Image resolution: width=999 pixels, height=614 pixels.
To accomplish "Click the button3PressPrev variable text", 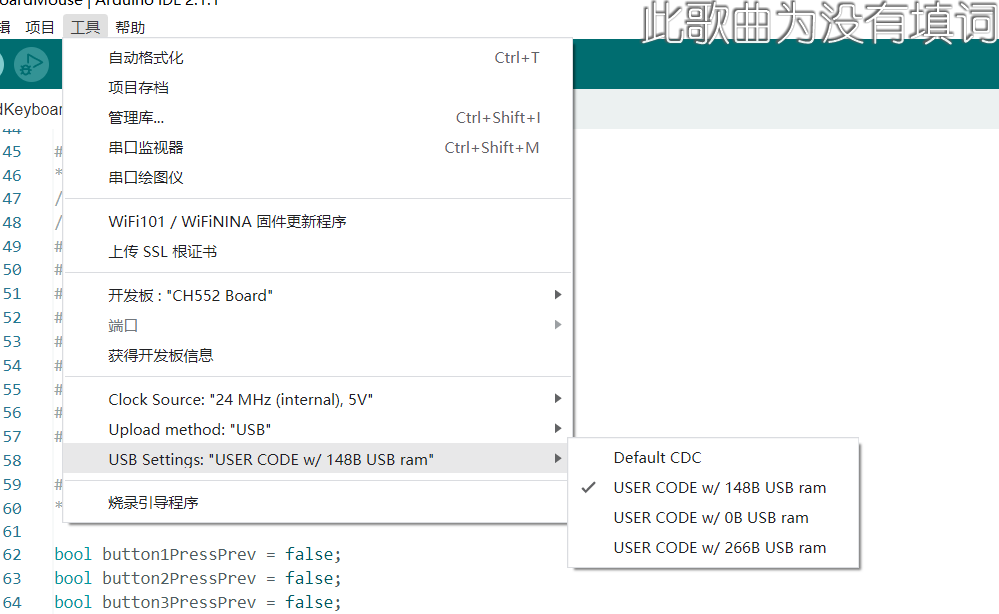I will (x=179, y=603).
